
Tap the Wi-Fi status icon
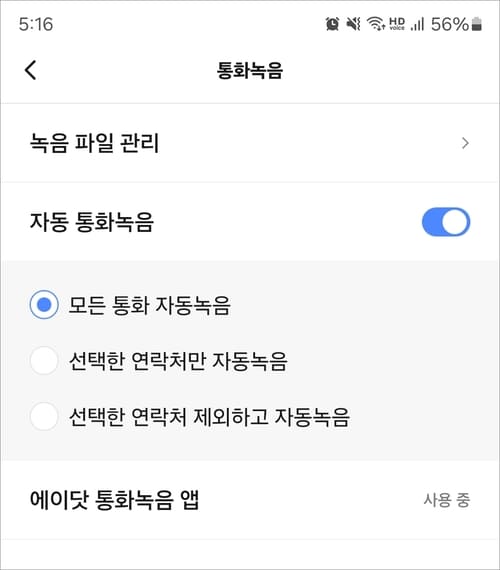pyautogui.click(x=376, y=24)
